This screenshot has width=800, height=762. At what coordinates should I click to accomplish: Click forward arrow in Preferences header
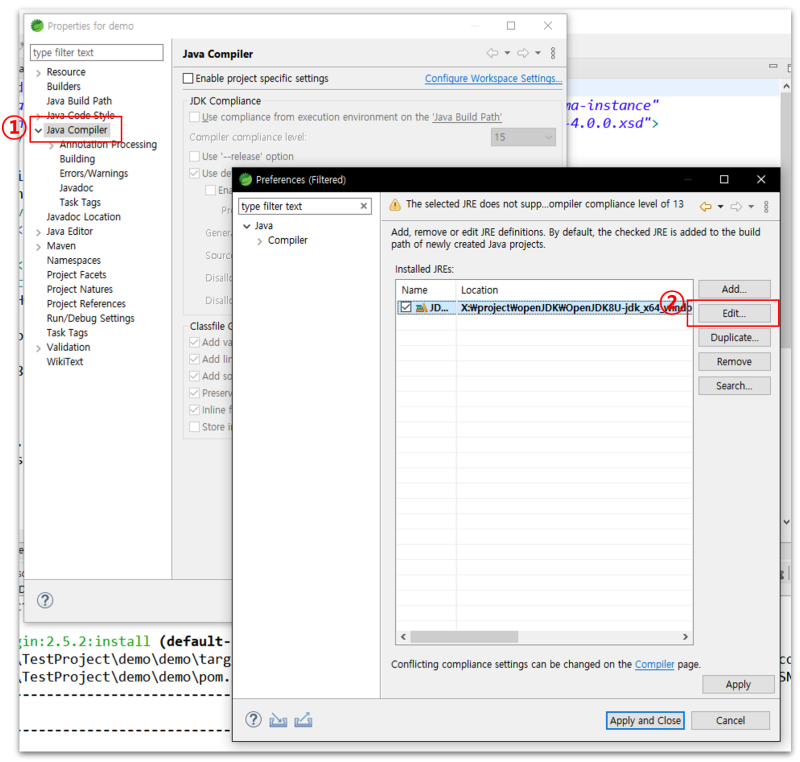click(x=736, y=207)
